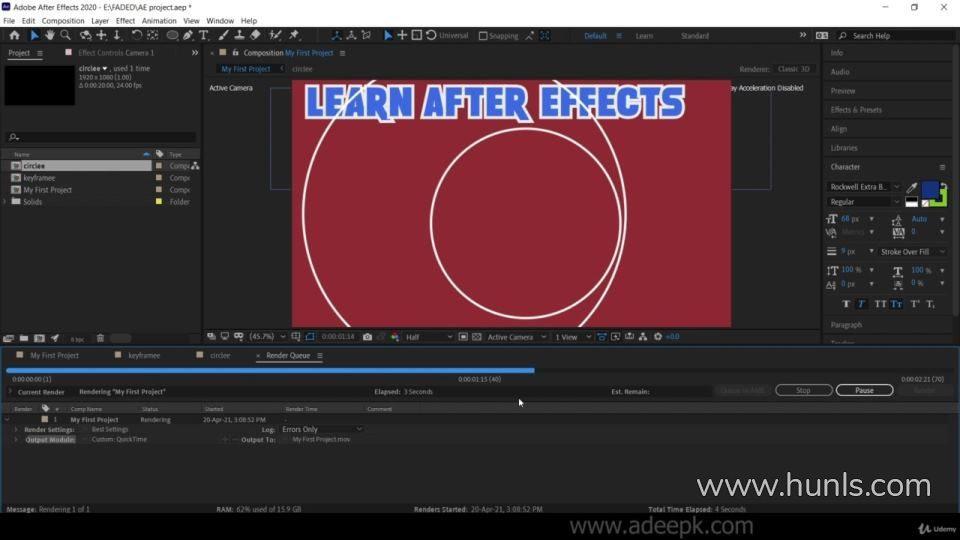Click the Pause render button
960x540 pixels.
pyautogui.click(x=864, y=390)
